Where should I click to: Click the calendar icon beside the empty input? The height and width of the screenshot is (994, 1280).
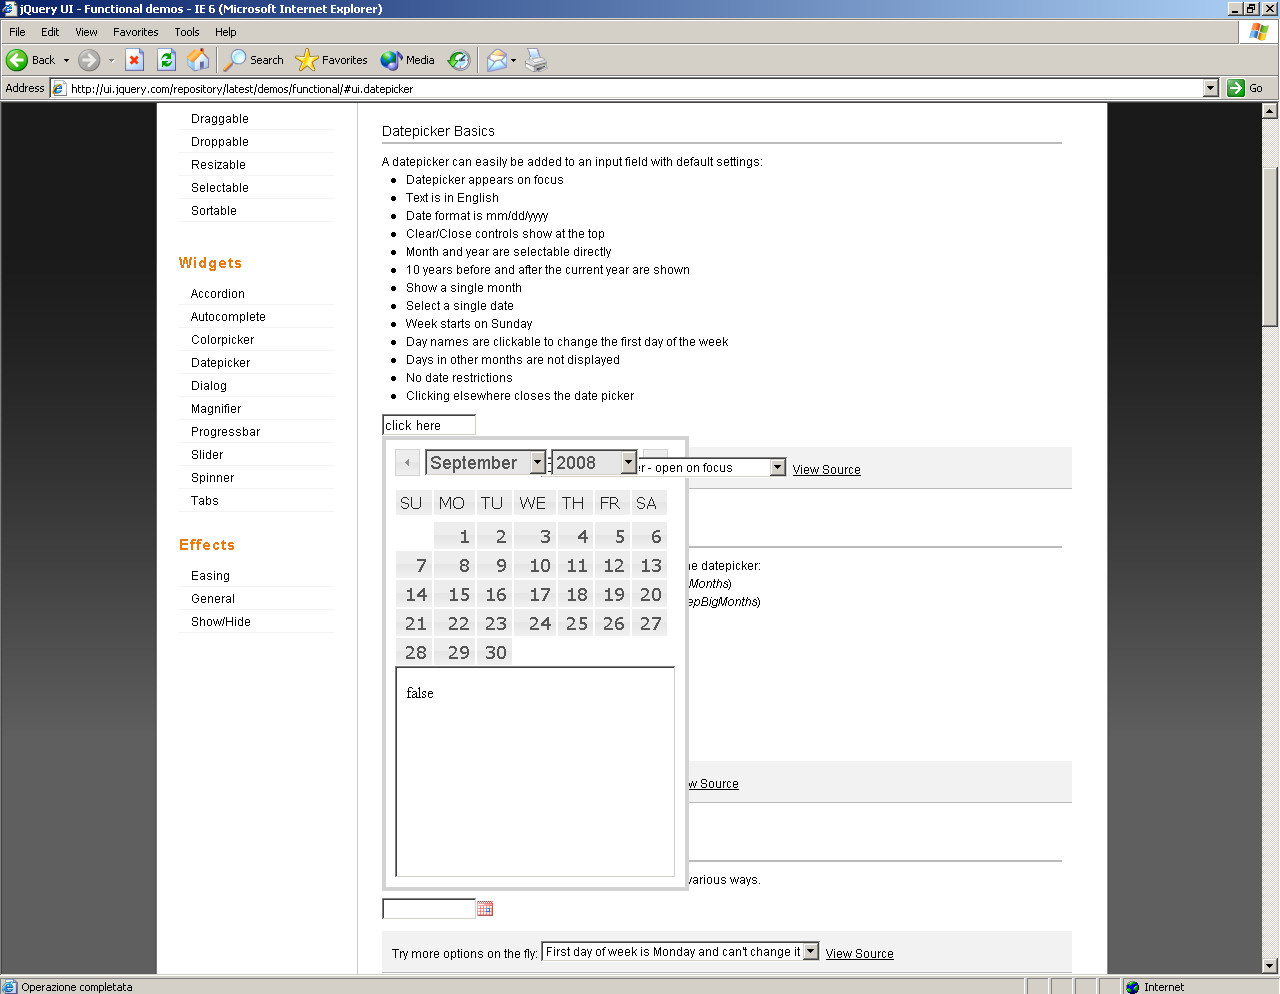click(485, 908)
